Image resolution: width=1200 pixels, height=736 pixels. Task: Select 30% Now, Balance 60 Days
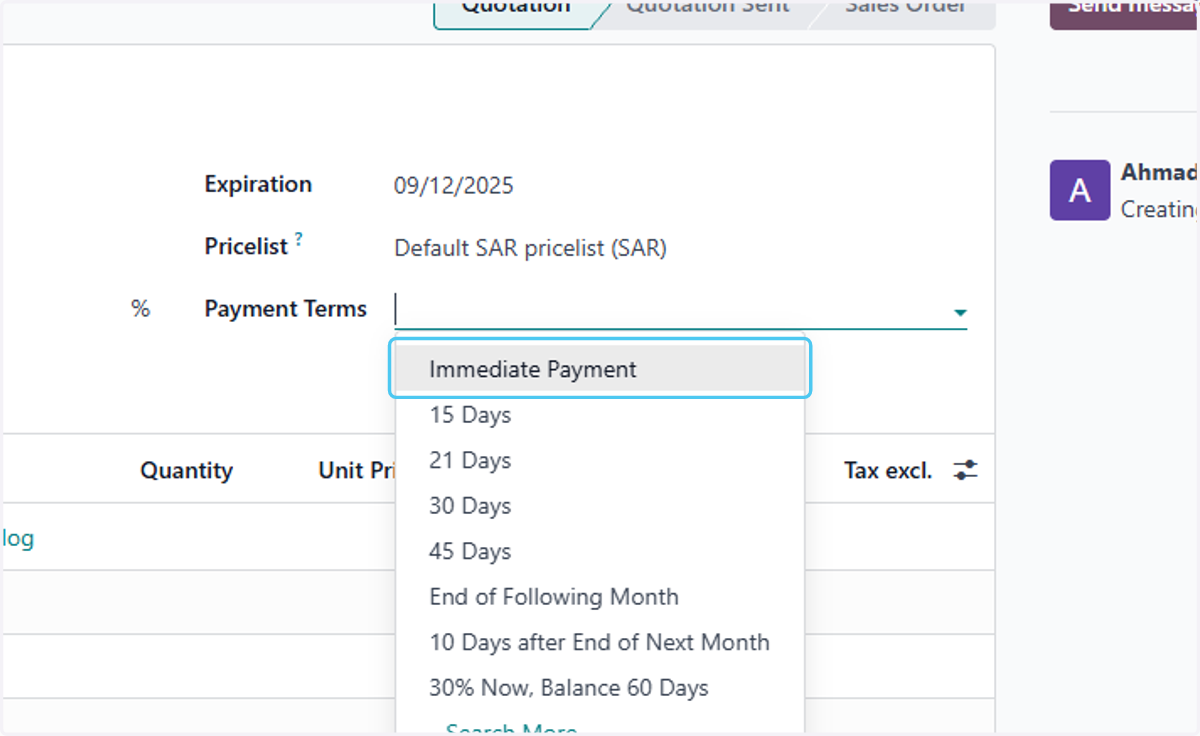pos(600,688)
